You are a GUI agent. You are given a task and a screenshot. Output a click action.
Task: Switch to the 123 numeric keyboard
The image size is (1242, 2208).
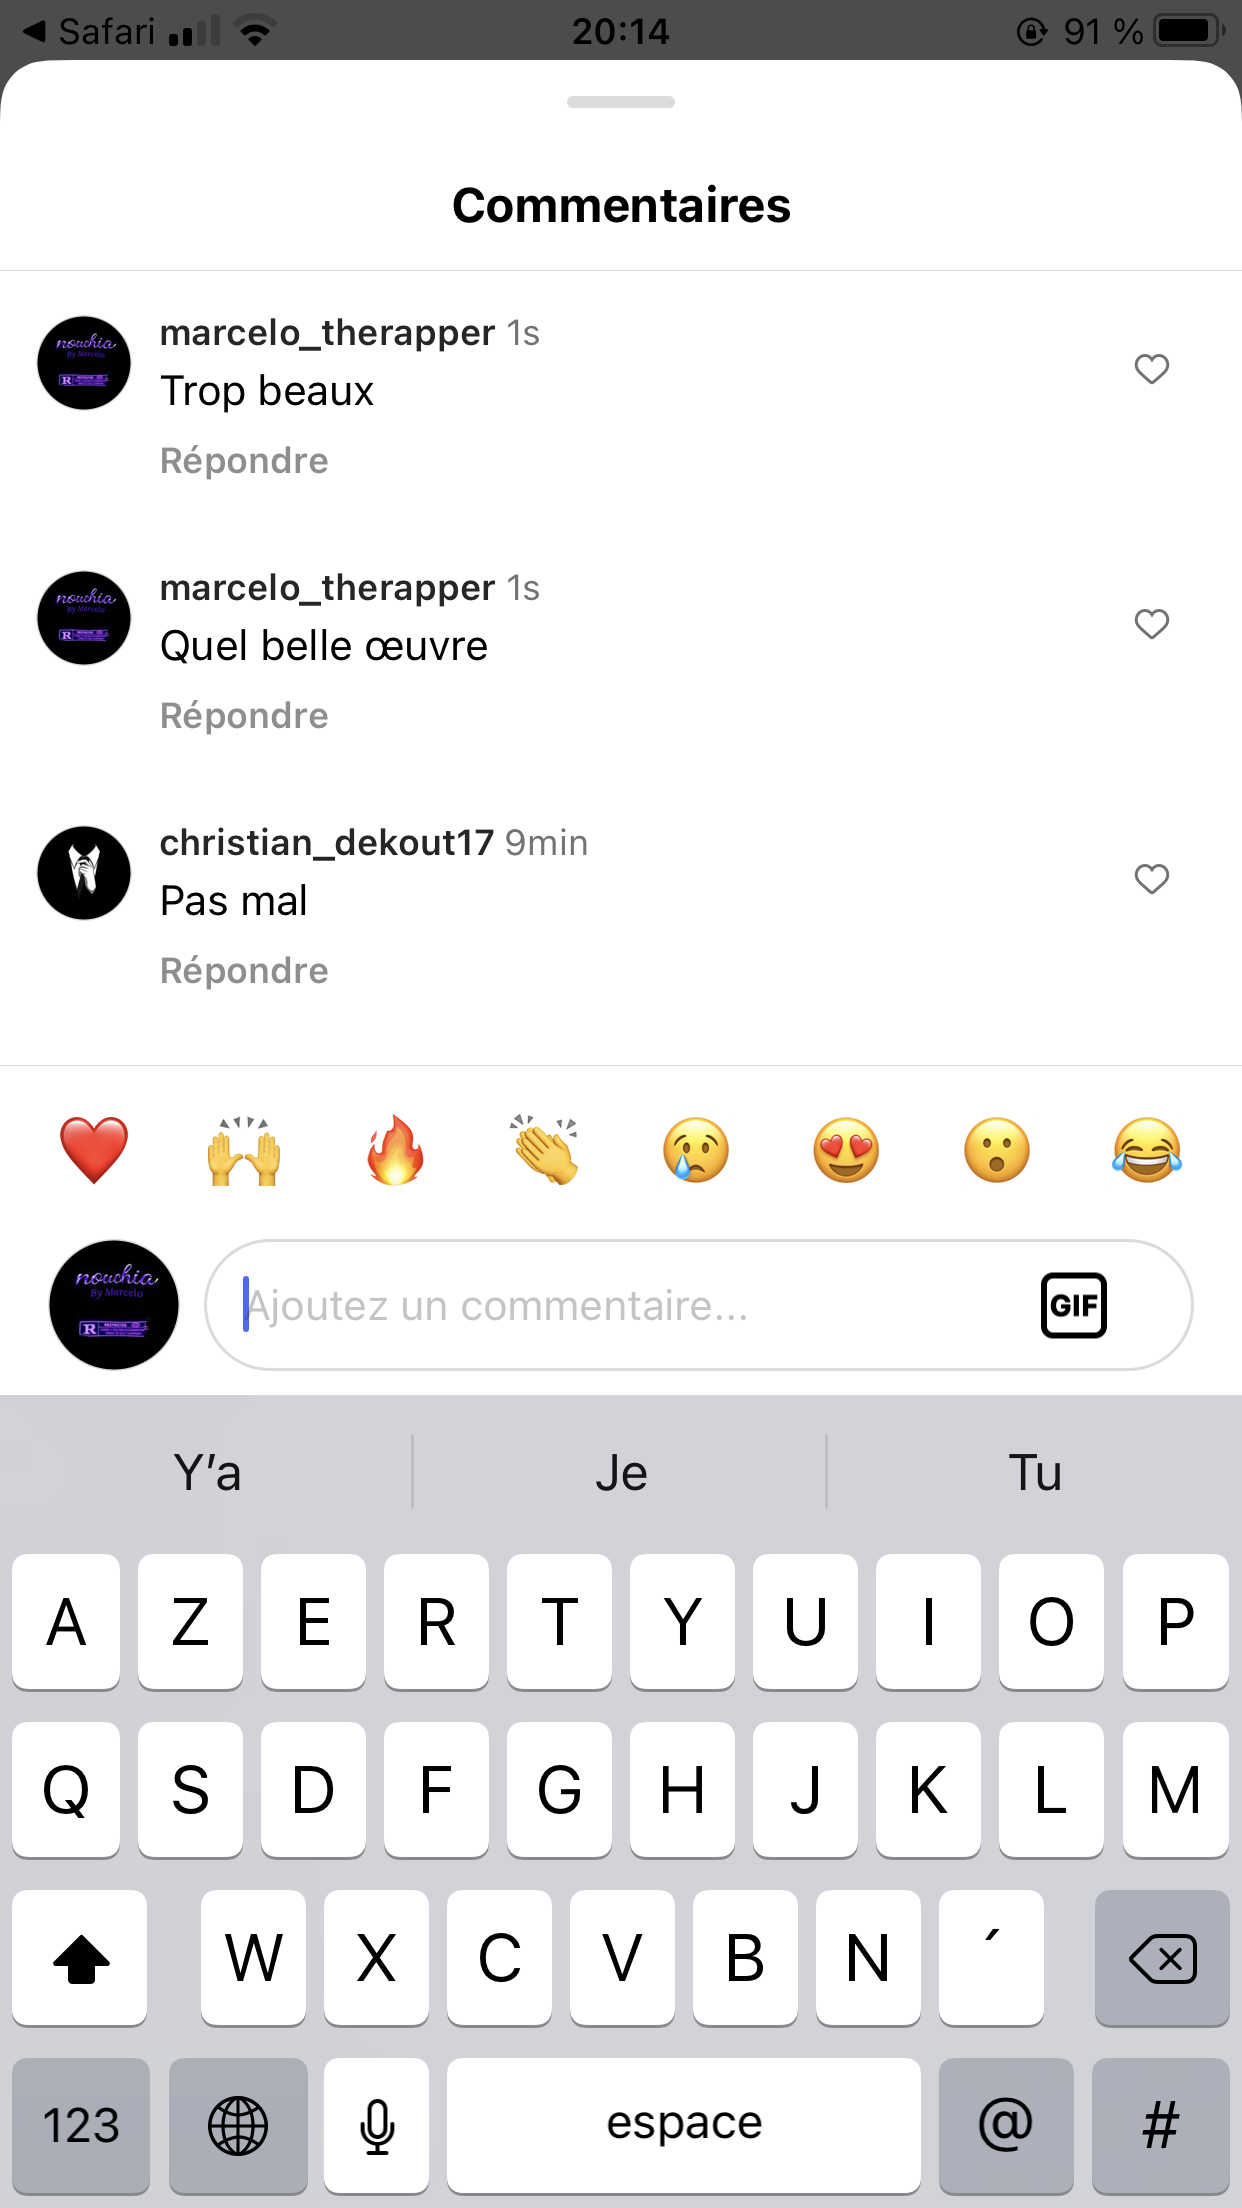81,2125
